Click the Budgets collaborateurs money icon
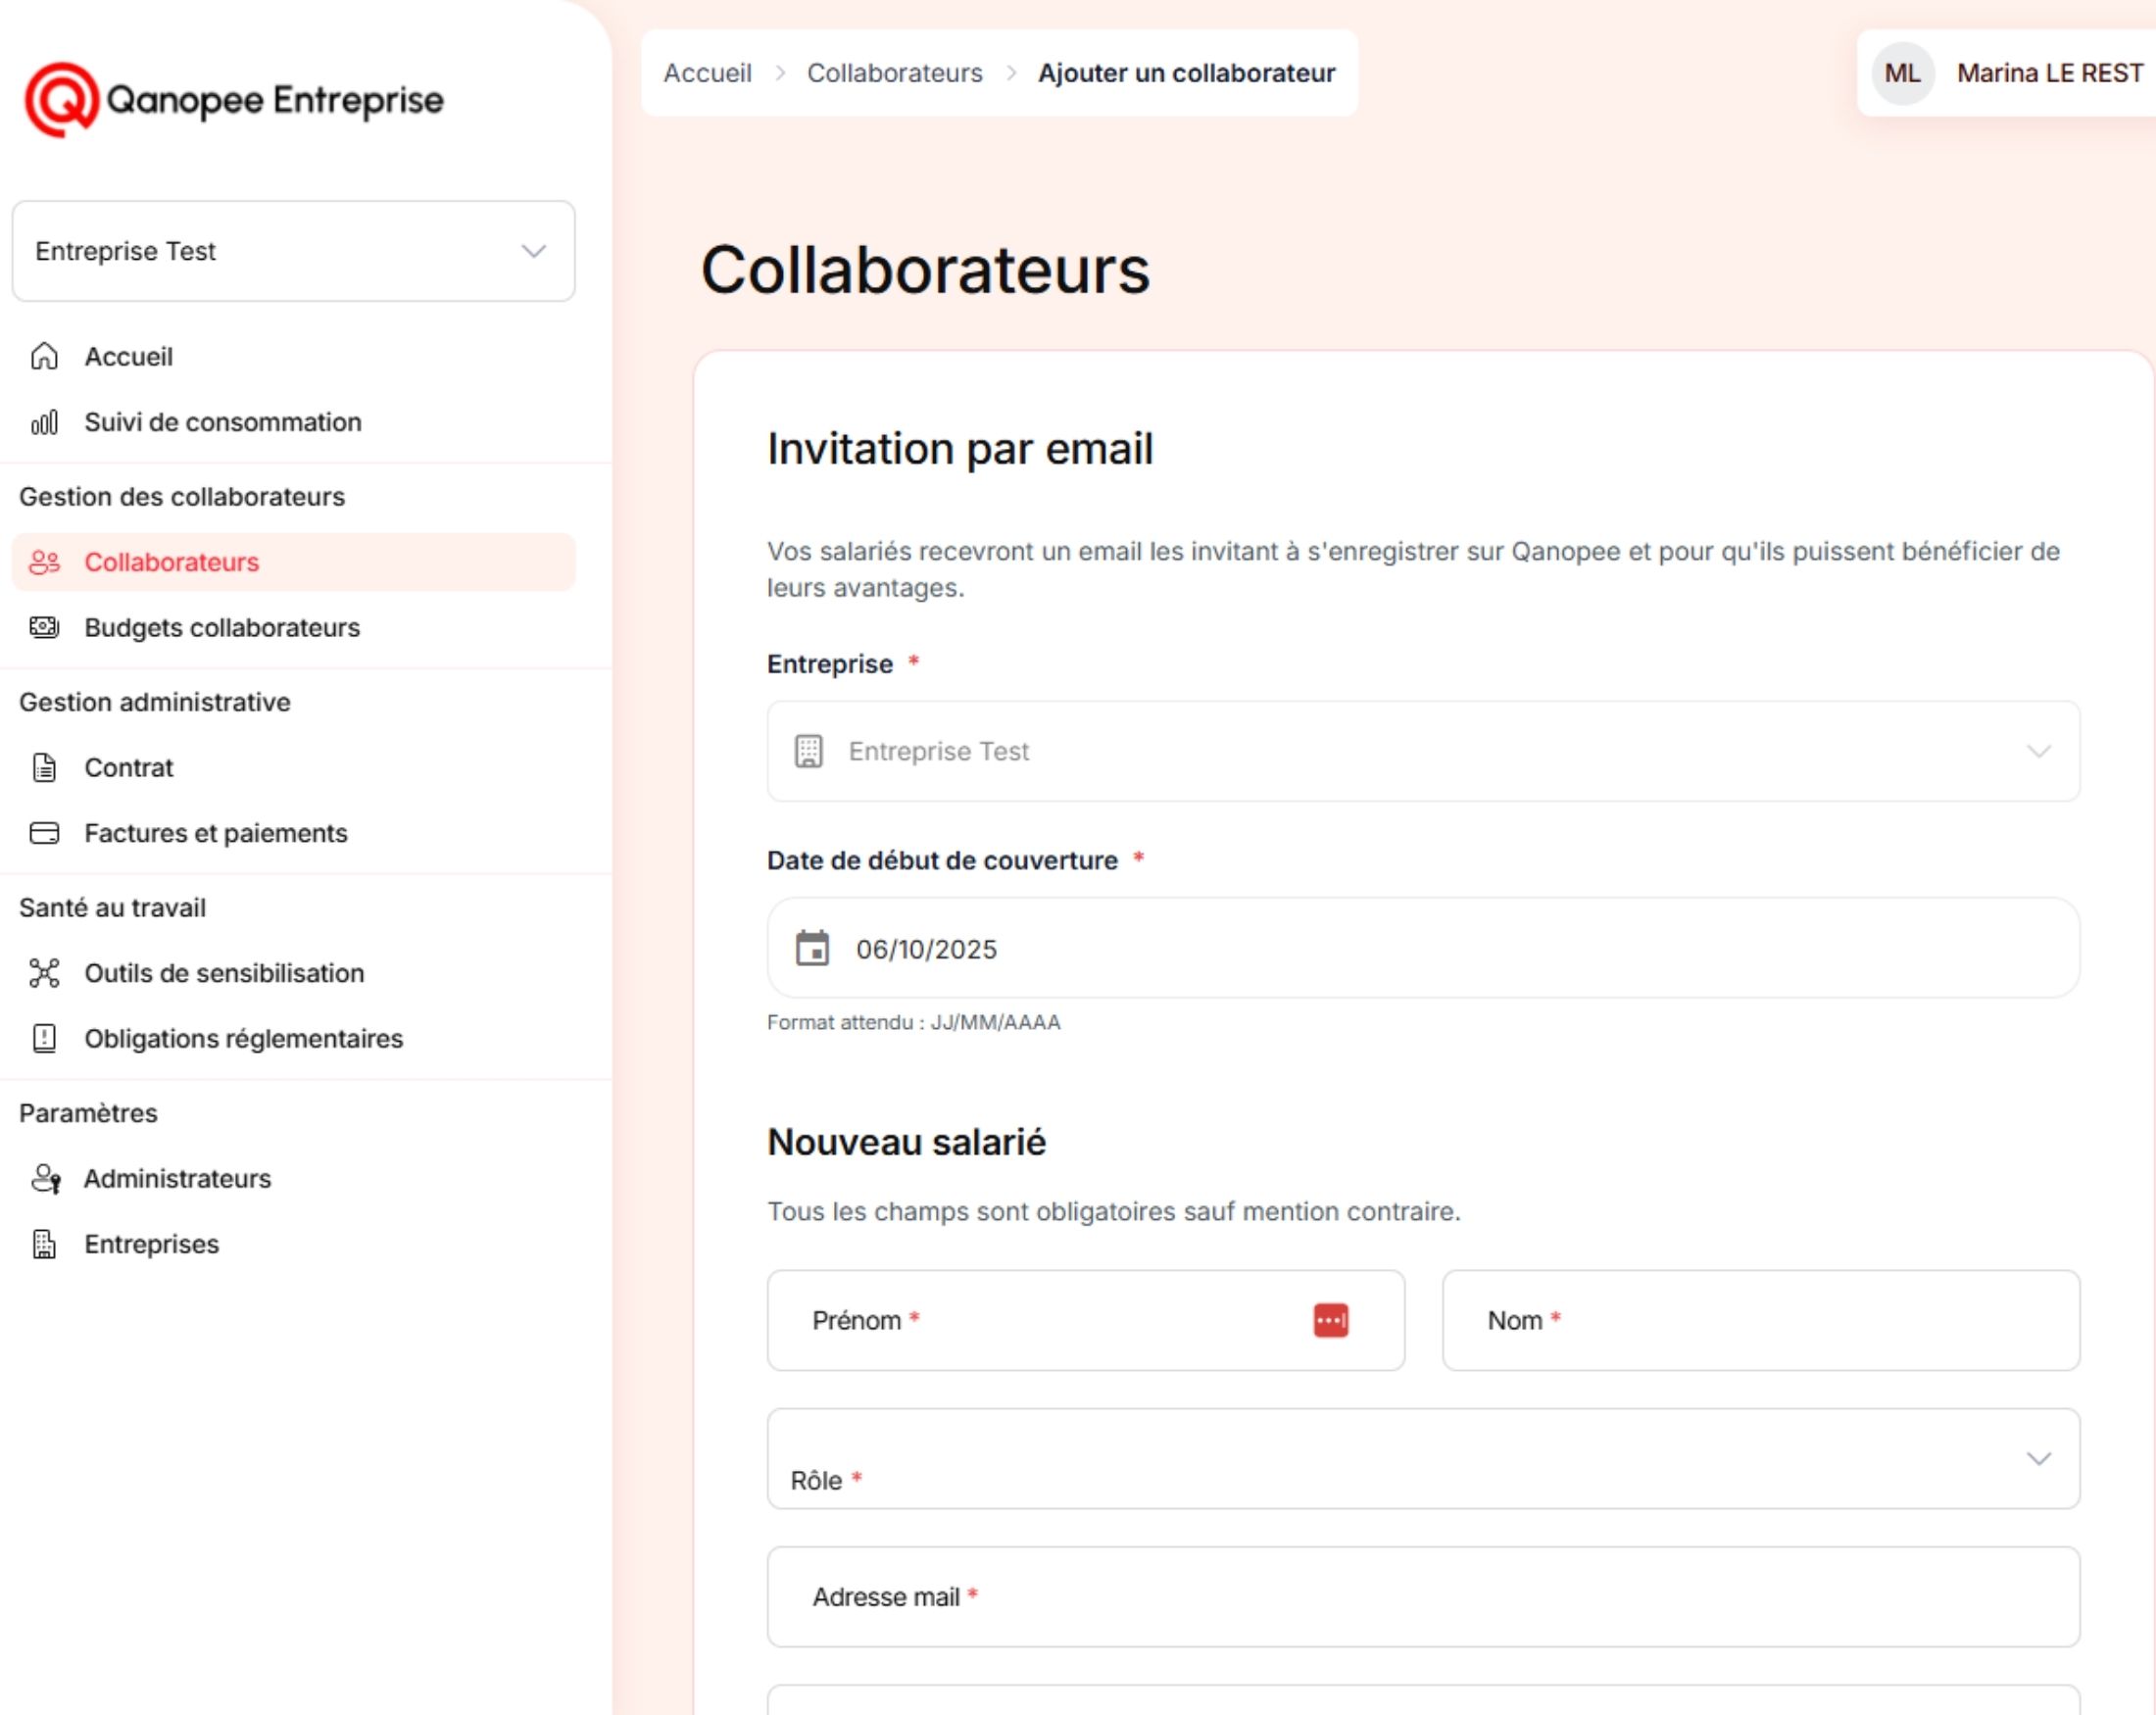 tap(44, 627)
